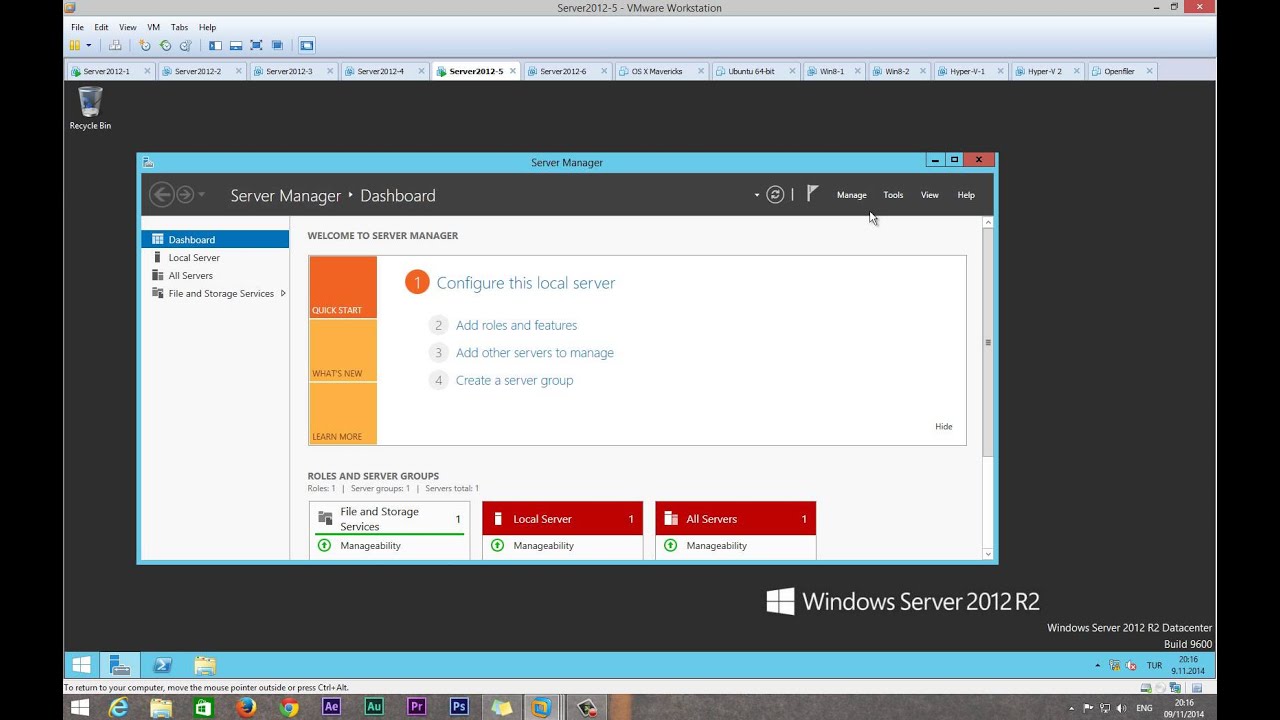Click the Server Manager back arrow
The width and height of the screenshot is (1280, 720).
(161, 195)
